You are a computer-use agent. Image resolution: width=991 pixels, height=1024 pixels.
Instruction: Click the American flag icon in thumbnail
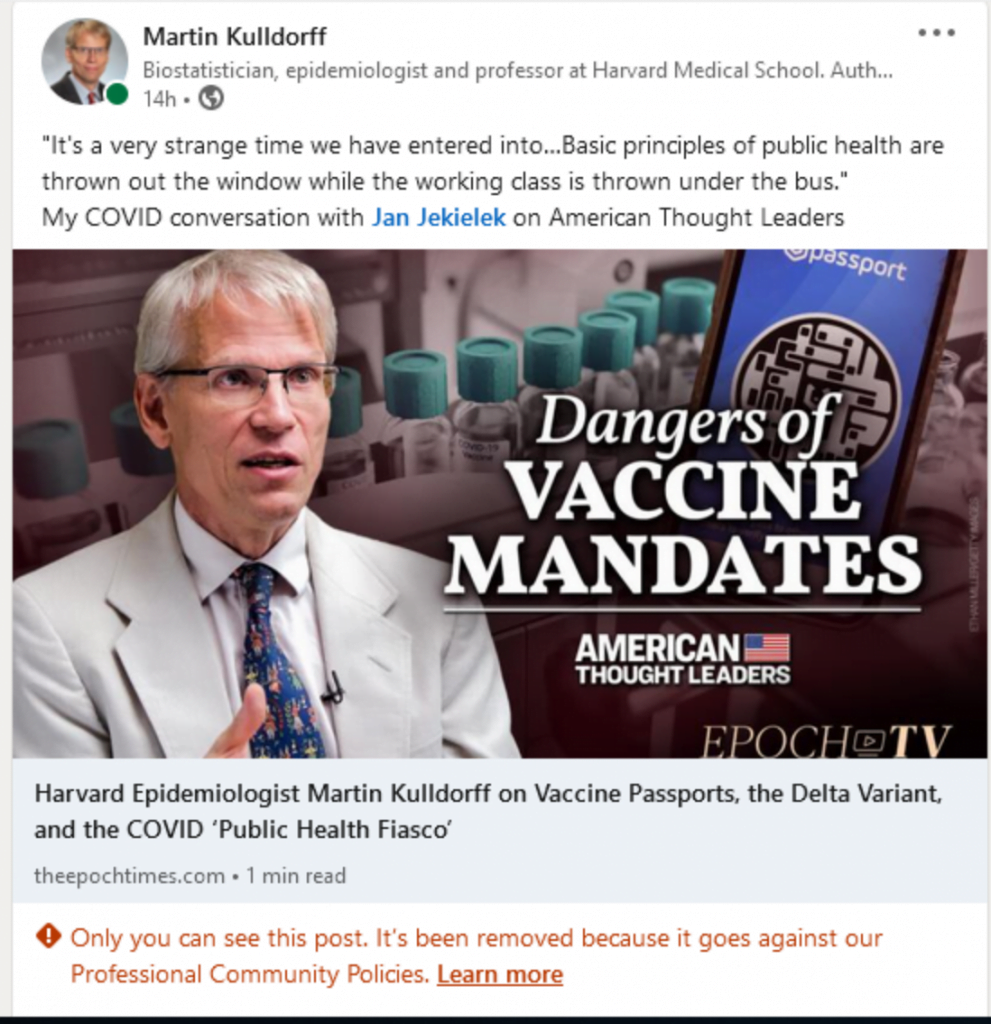coord(767,647)
